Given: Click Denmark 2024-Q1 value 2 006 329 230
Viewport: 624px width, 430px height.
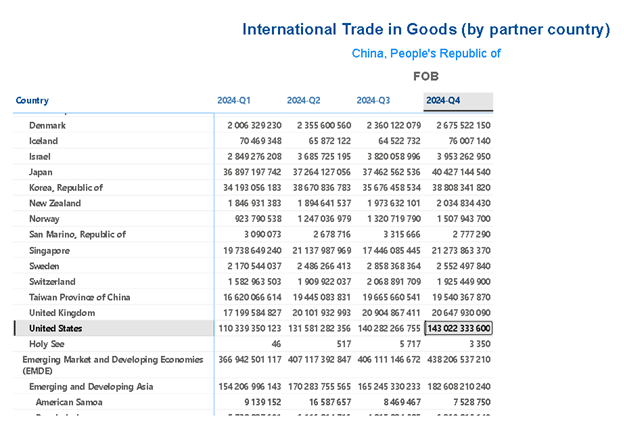Looking at the screenshot, I should [x=255, y=125].
